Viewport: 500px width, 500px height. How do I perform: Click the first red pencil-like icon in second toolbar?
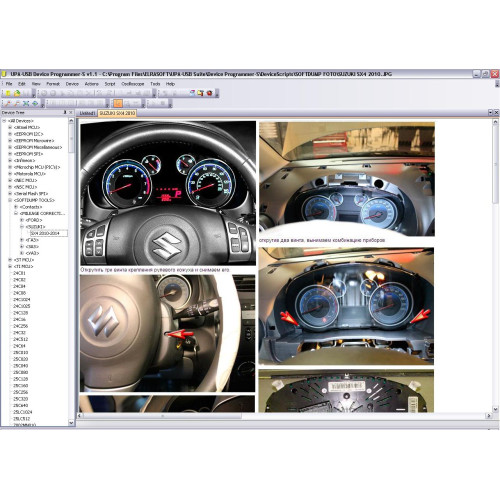pyautogui.click(x=8, y=103)
